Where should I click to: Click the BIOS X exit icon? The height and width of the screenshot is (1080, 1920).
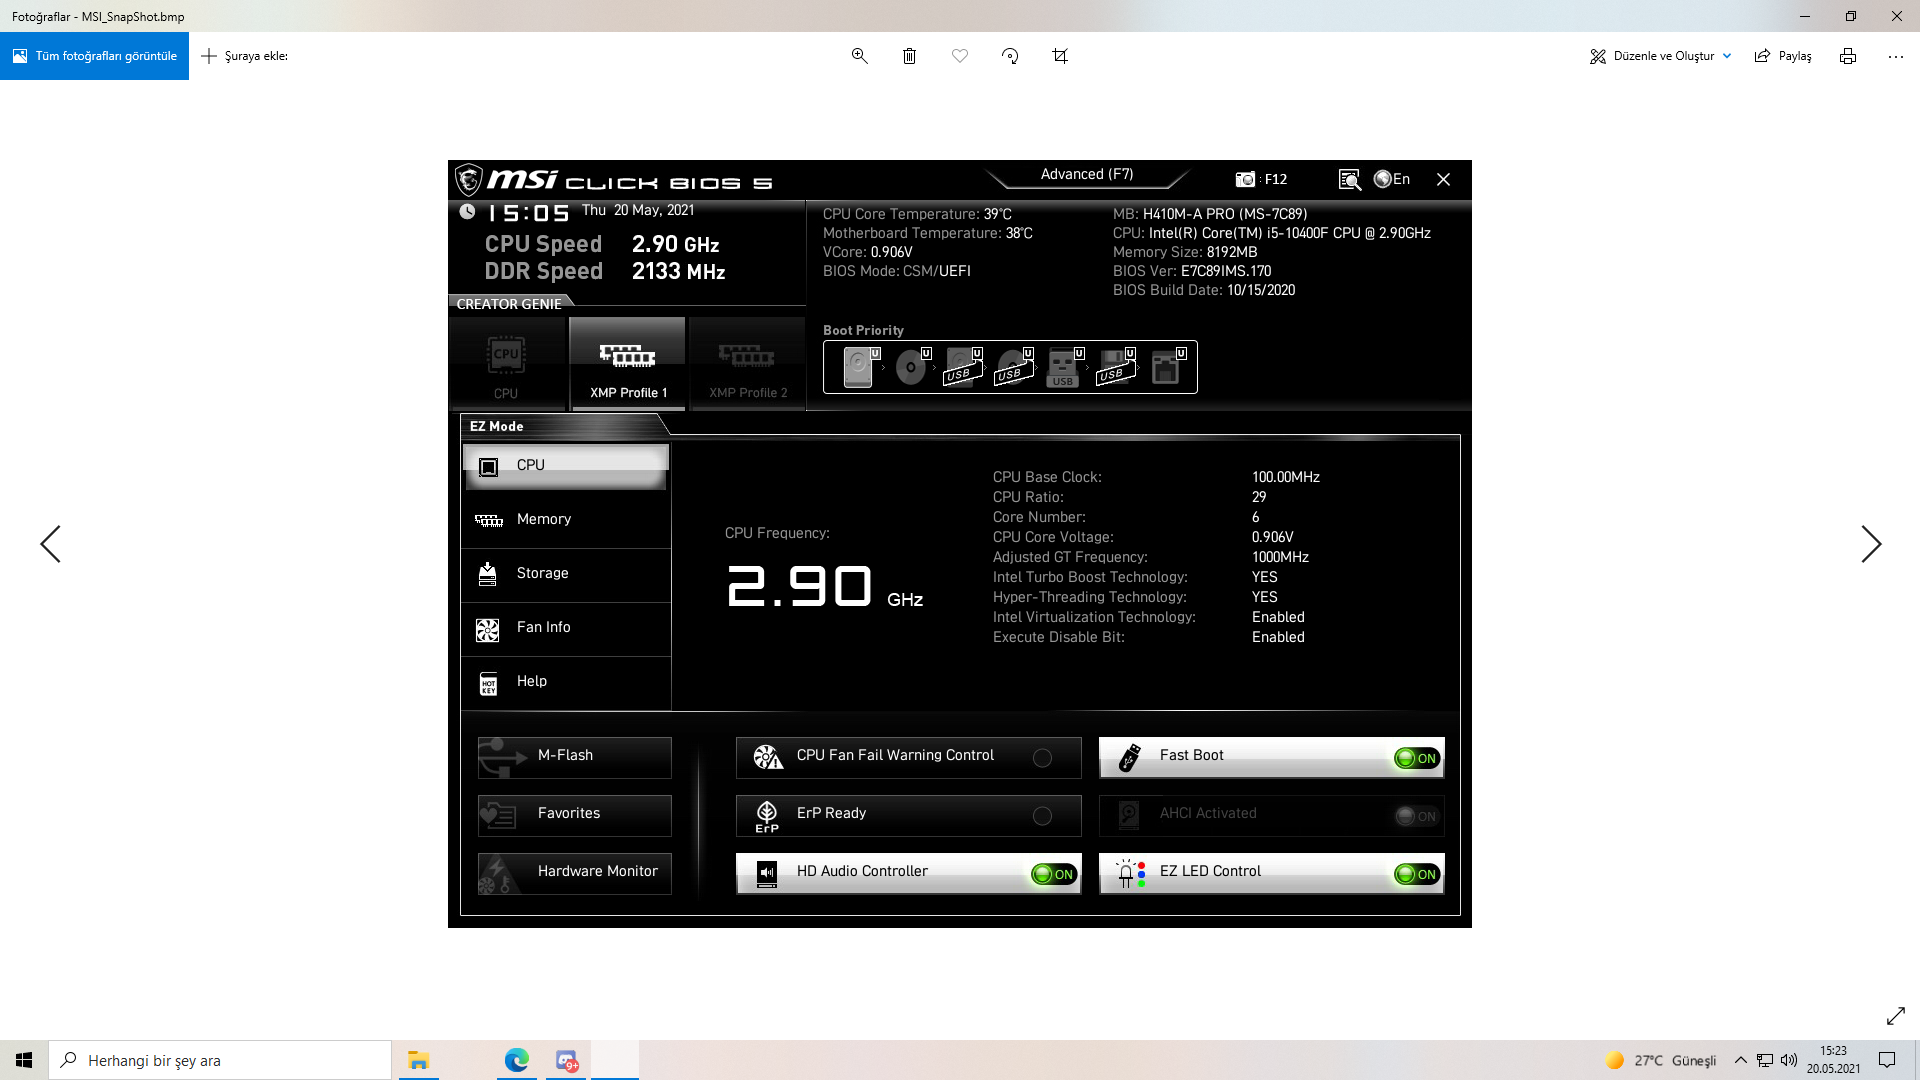1443,179
